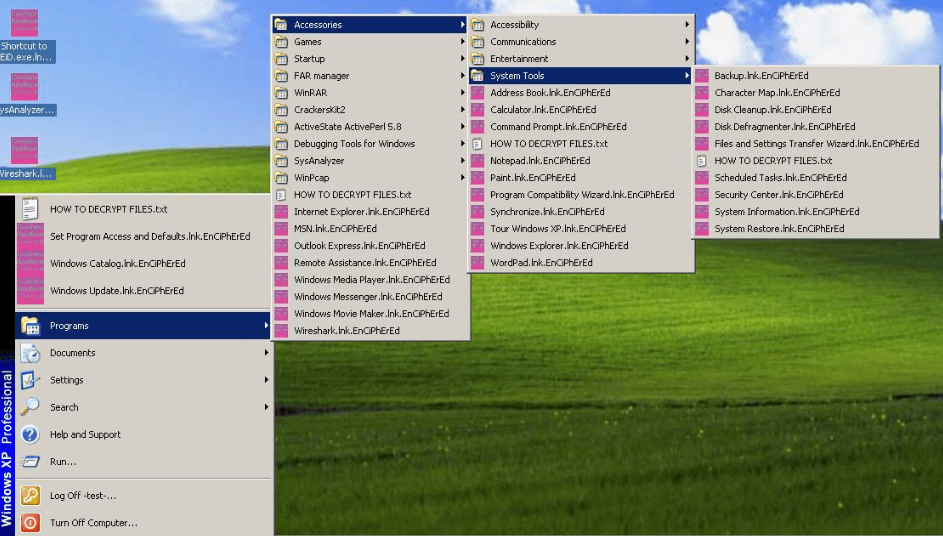943x536 pixels.
Task: Expand the Documents submenu arrow
Action: tap(266, 353)
